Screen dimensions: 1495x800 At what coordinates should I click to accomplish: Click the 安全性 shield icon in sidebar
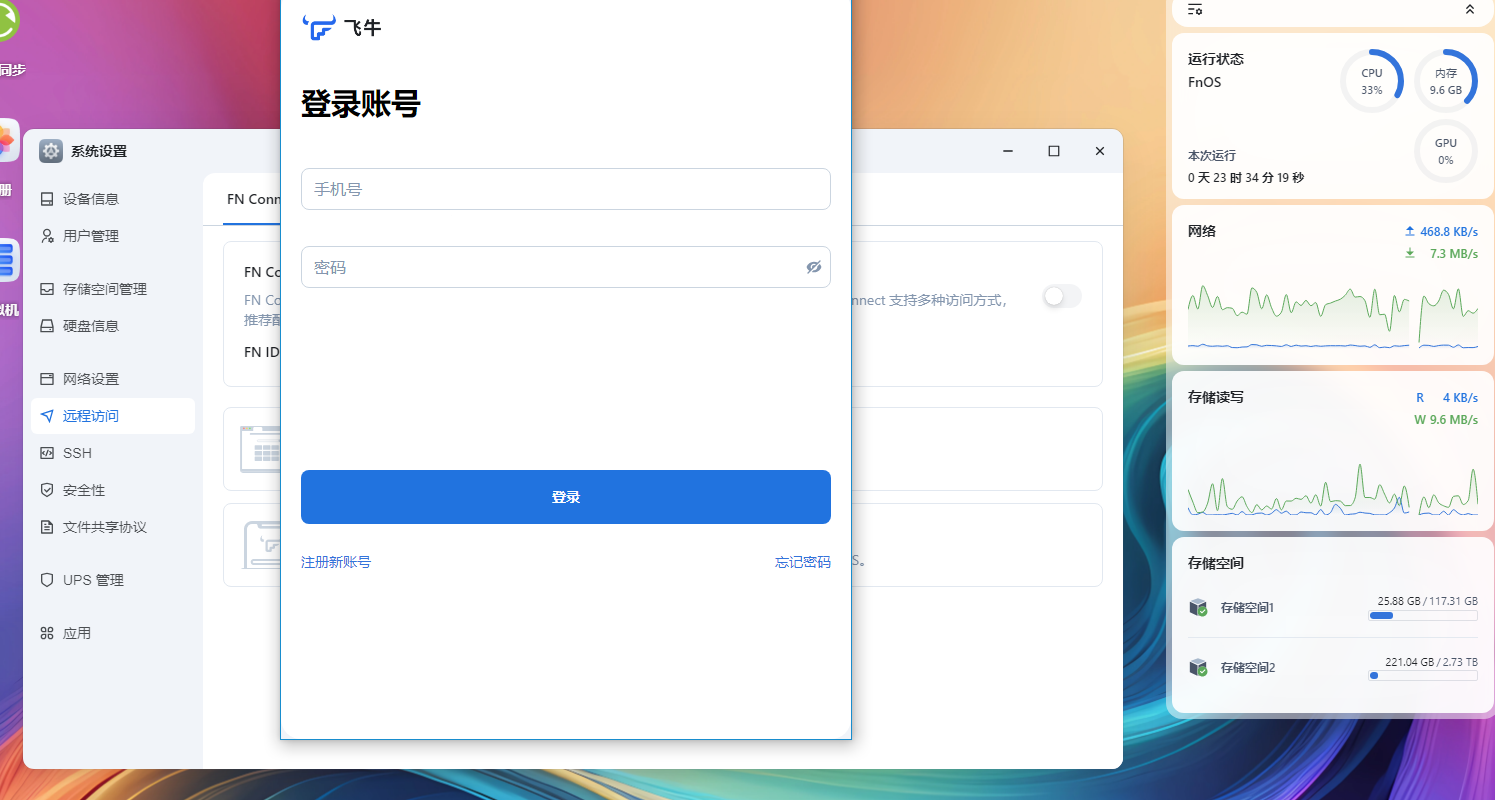pos(46,490)
